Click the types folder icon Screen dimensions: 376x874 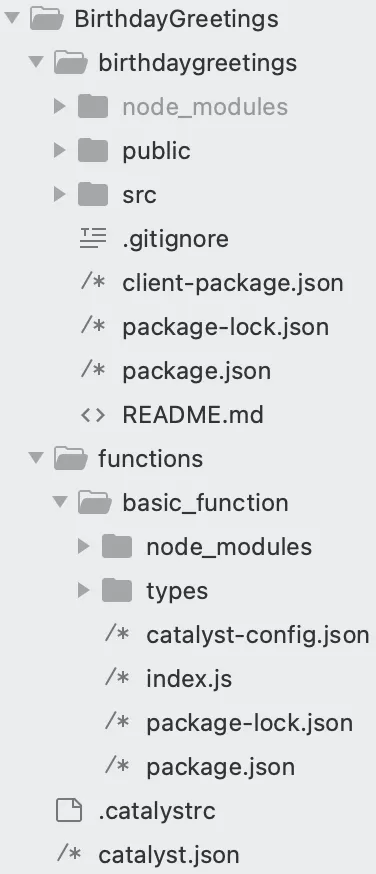coord(117,590)
